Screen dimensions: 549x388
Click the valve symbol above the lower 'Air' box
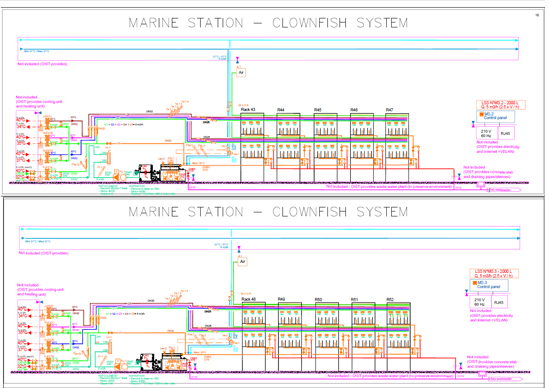coord(239,249)
